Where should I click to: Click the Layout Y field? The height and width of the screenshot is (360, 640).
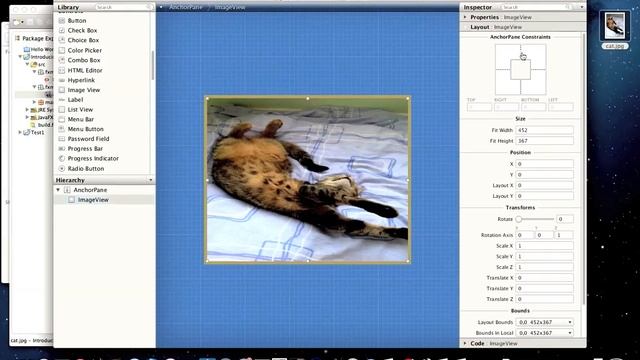(544, 196)
